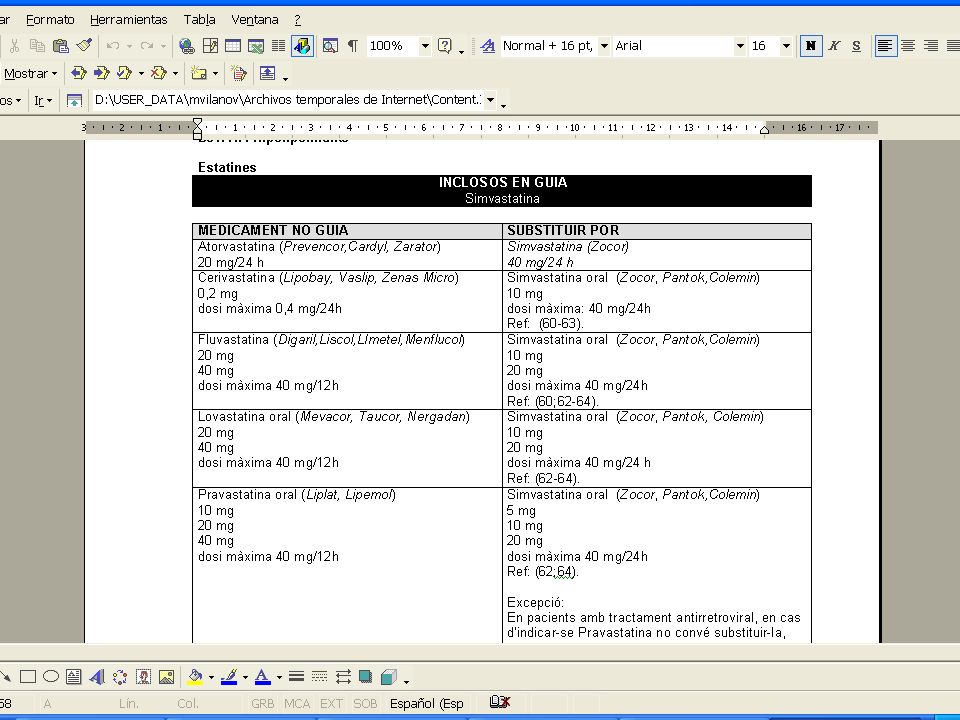Click the file path address field

coord(288,100)
